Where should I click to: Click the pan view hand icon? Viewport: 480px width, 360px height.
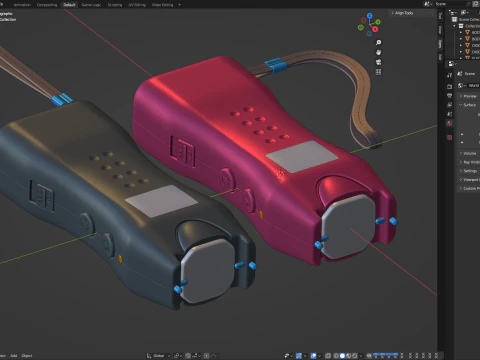point(378,52)
